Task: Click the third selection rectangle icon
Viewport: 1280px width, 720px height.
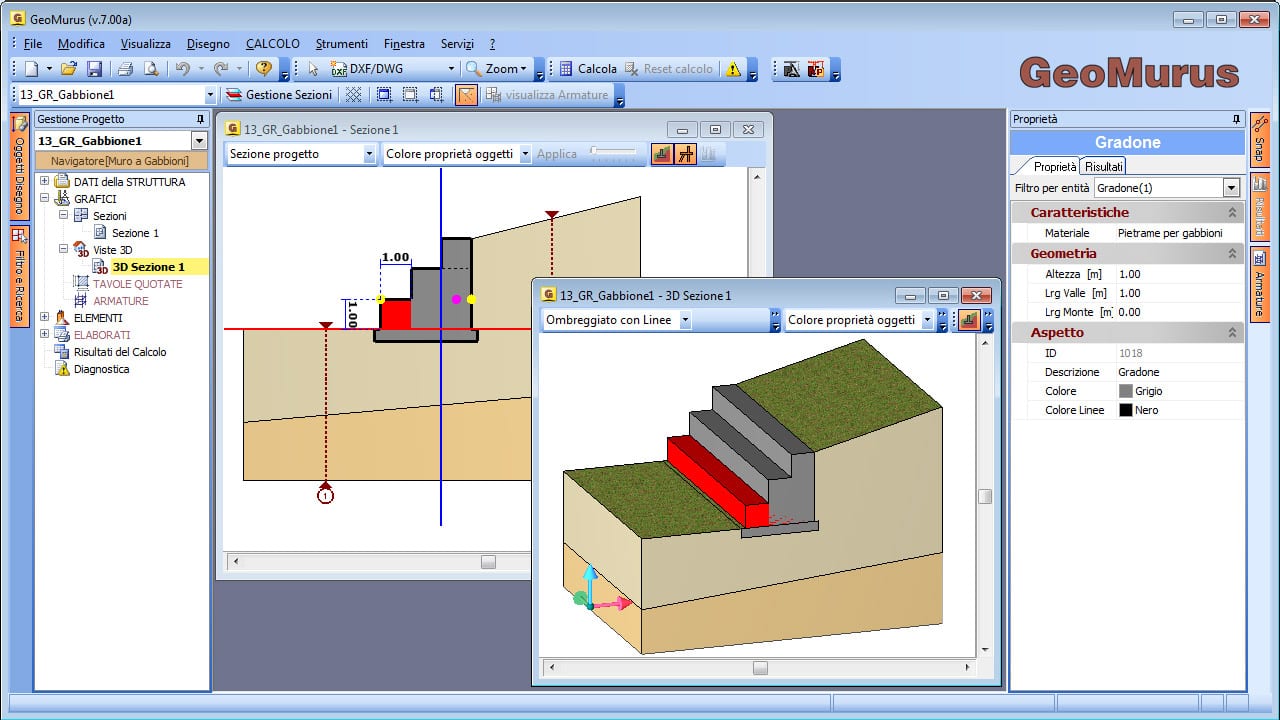Action: [436, 95]
